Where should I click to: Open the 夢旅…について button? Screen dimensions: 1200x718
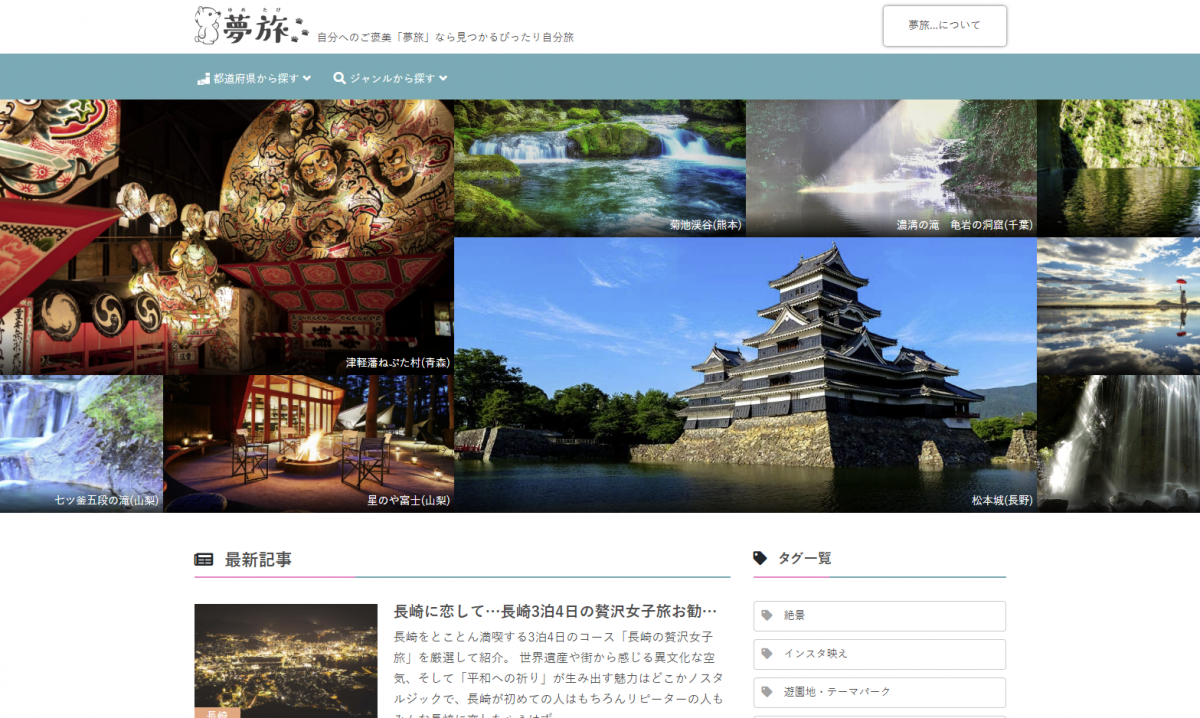944,26
